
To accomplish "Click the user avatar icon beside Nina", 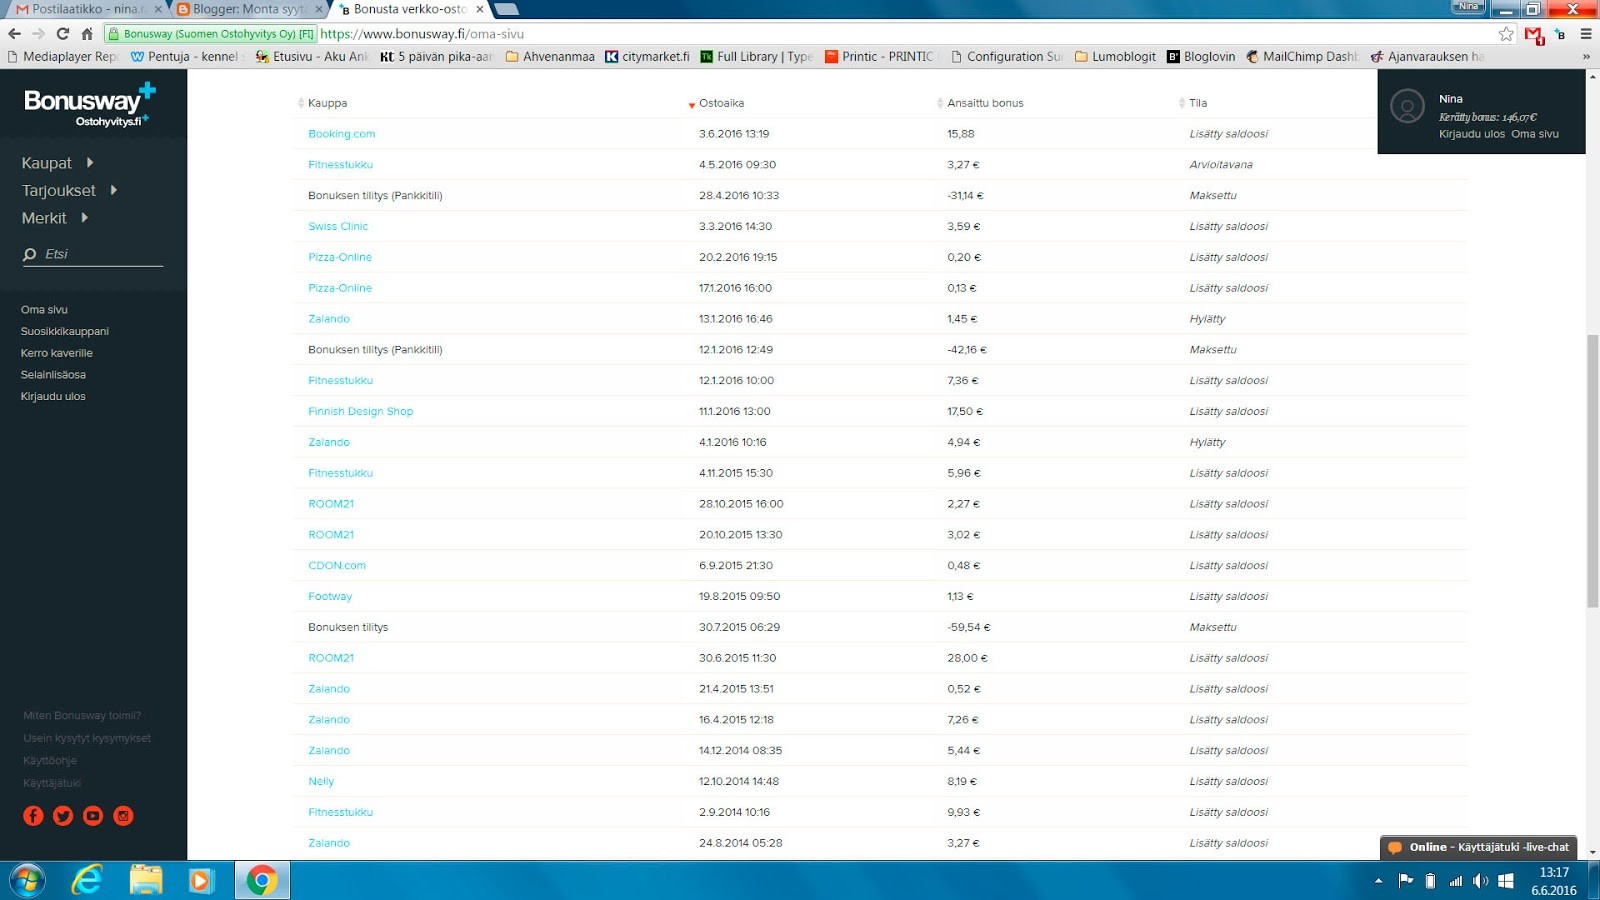I will tap(1407, 106).
